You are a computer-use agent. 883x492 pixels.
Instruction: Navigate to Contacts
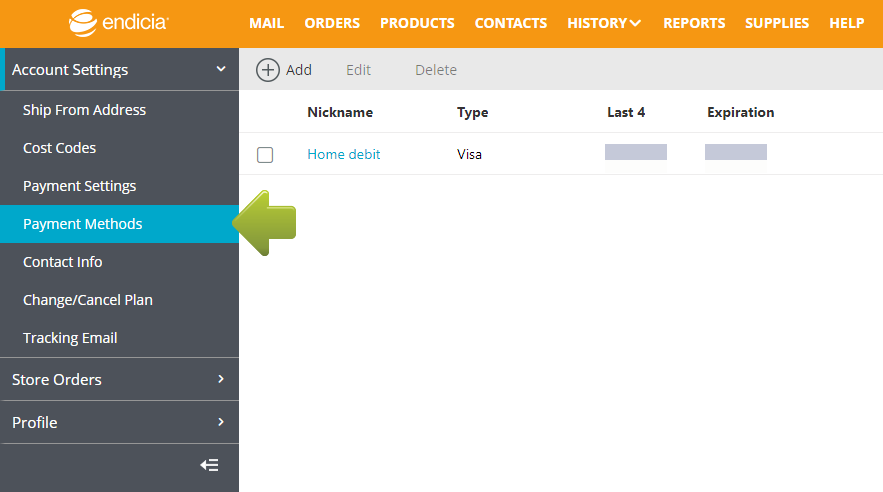click(510, 23)
